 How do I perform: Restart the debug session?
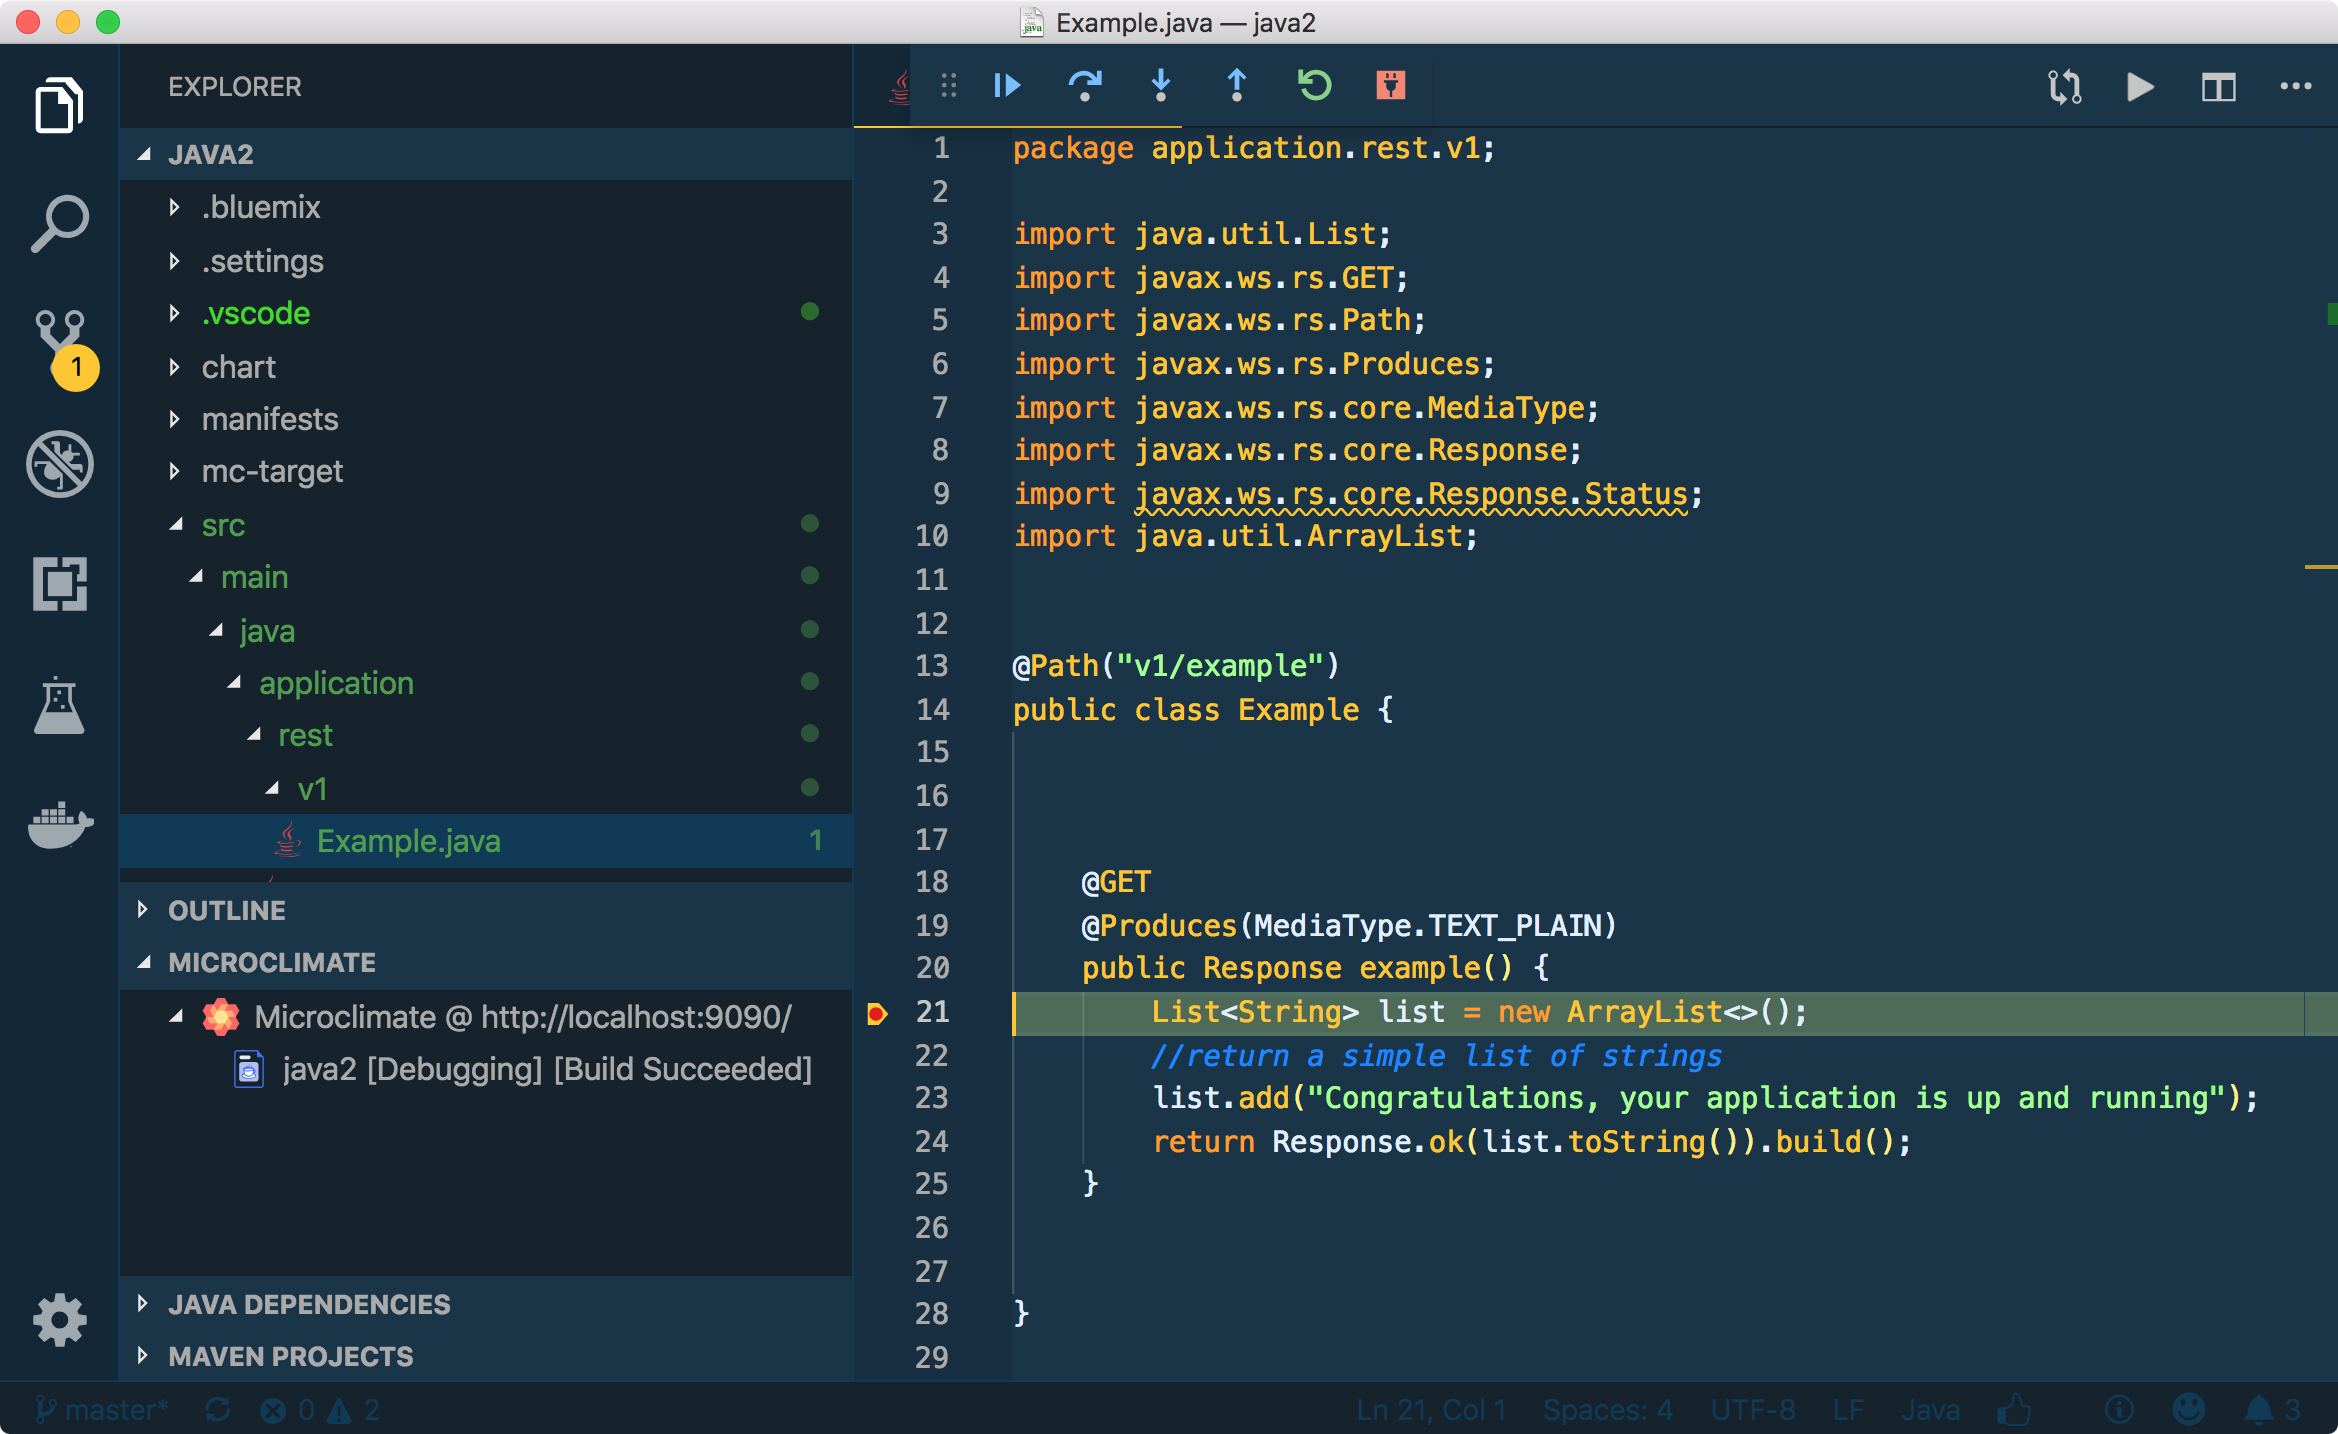click(x=1314, y=86)
